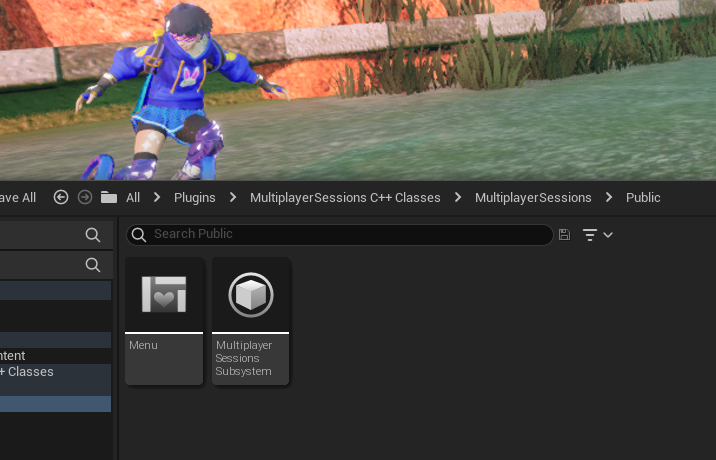Expand the chevron right after Plugins breadcrumb
Viewport: 716px width, 460px height.
point(233,197)
